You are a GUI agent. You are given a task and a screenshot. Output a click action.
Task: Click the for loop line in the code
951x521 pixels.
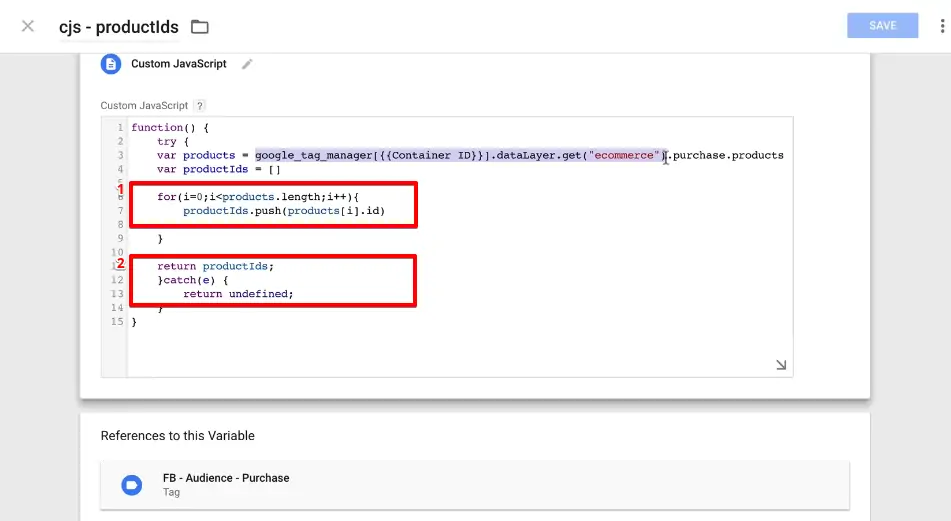point(258,197)
